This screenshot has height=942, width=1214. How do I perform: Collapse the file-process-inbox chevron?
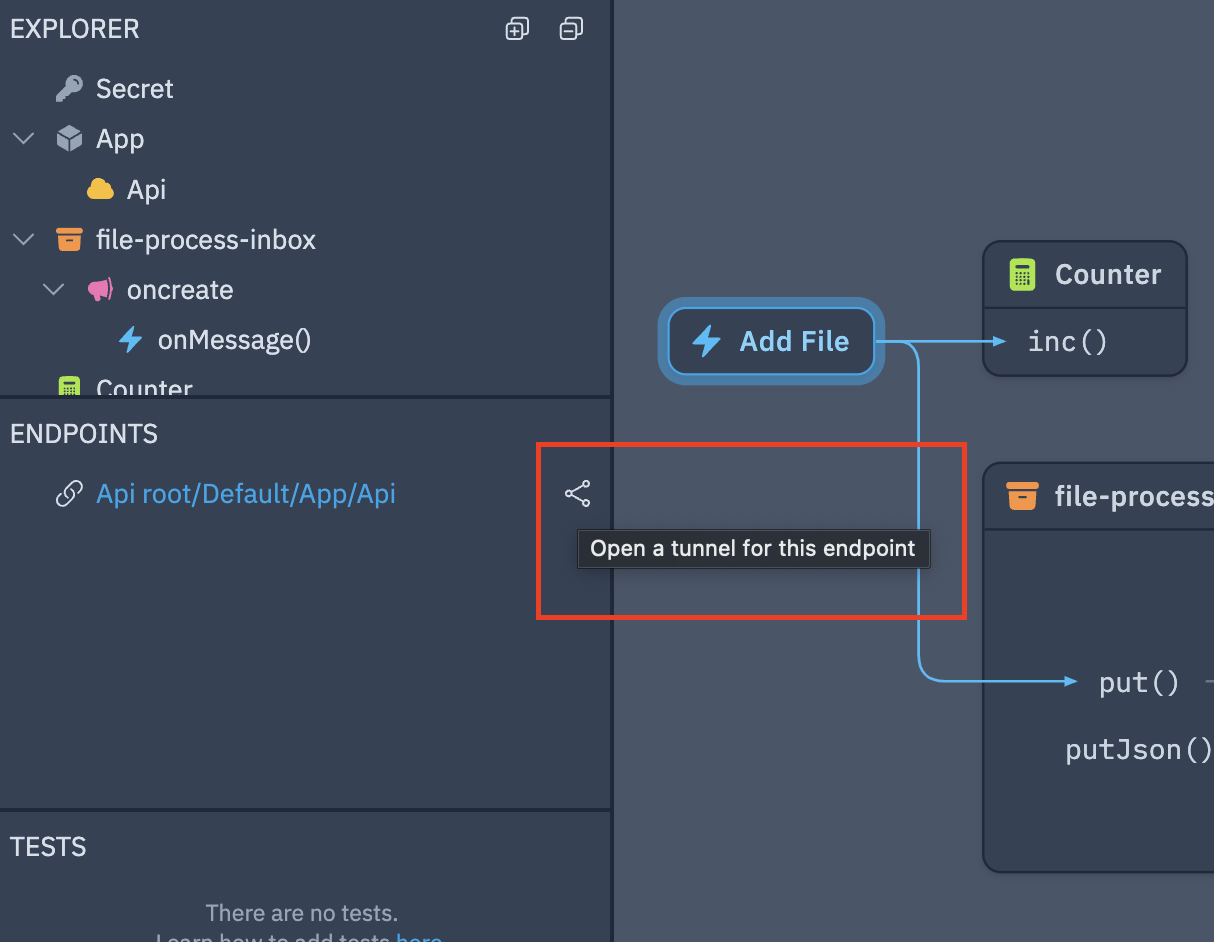(x=23, y=240)
